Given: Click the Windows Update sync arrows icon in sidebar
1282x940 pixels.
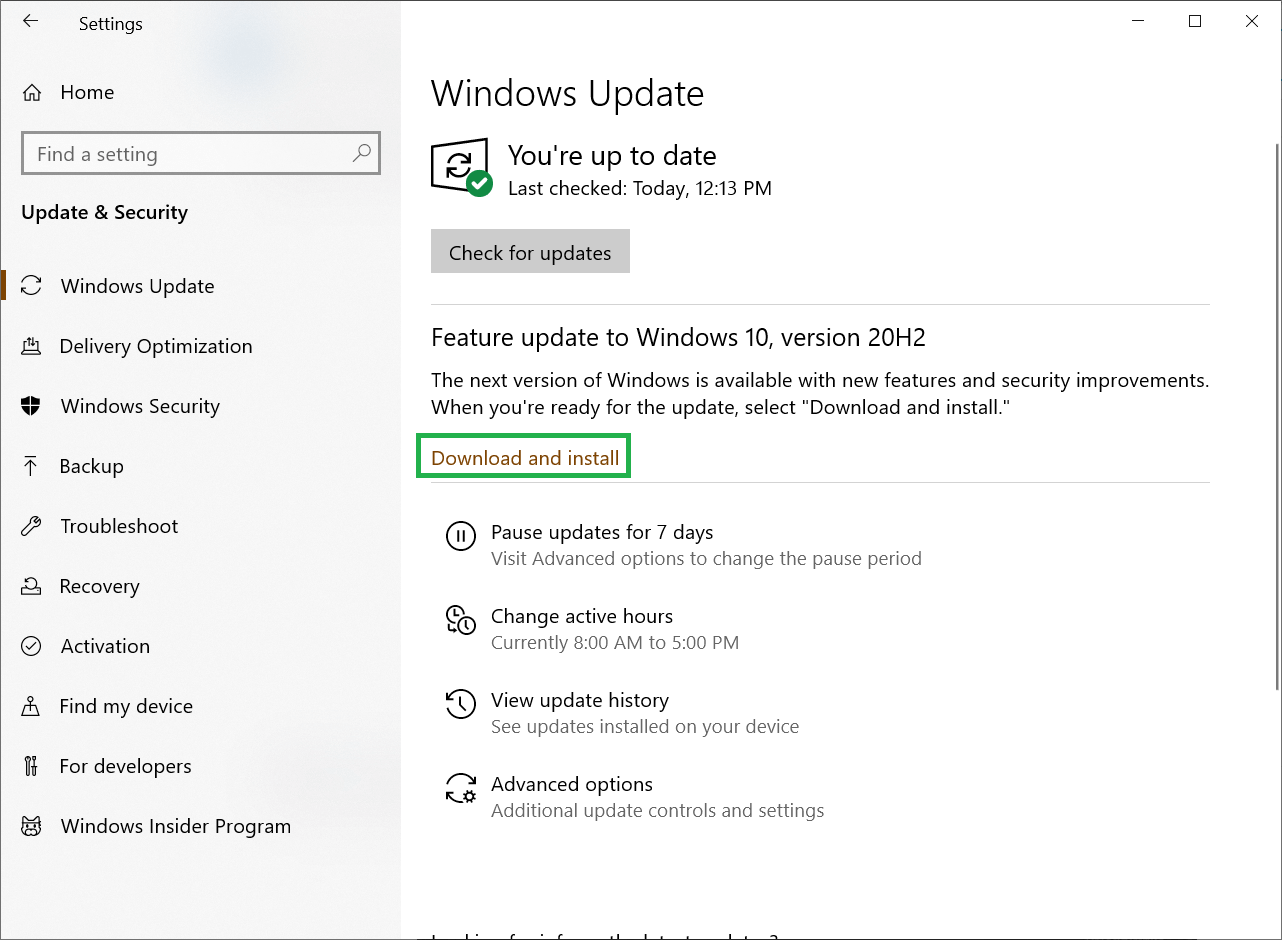Looking at the screenshot, I should tap(32, 286).
